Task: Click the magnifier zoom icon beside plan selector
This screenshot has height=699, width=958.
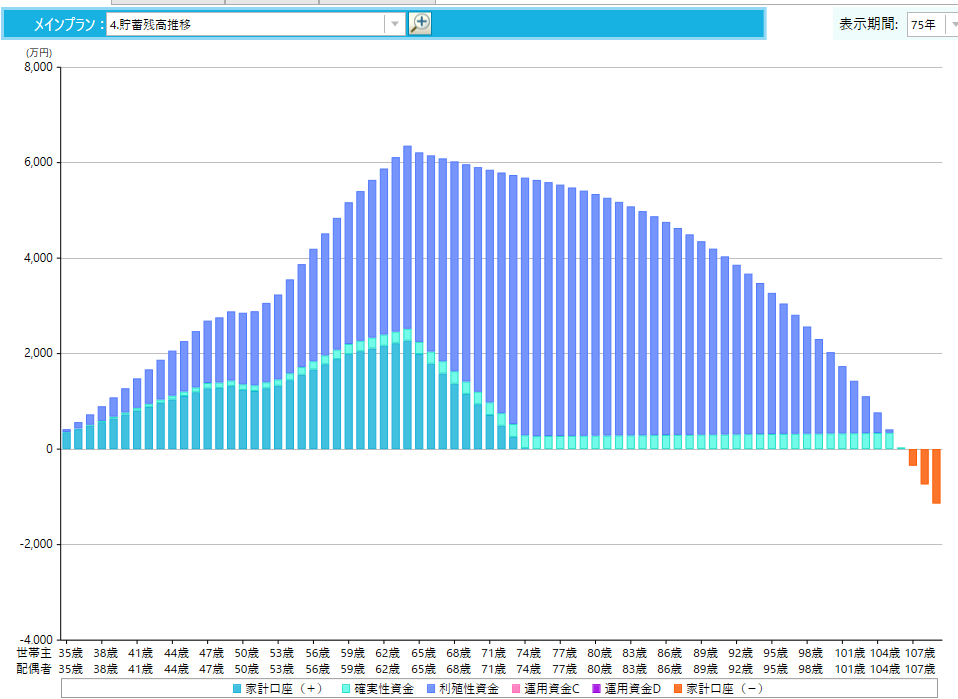Action: tap(420, 24)
